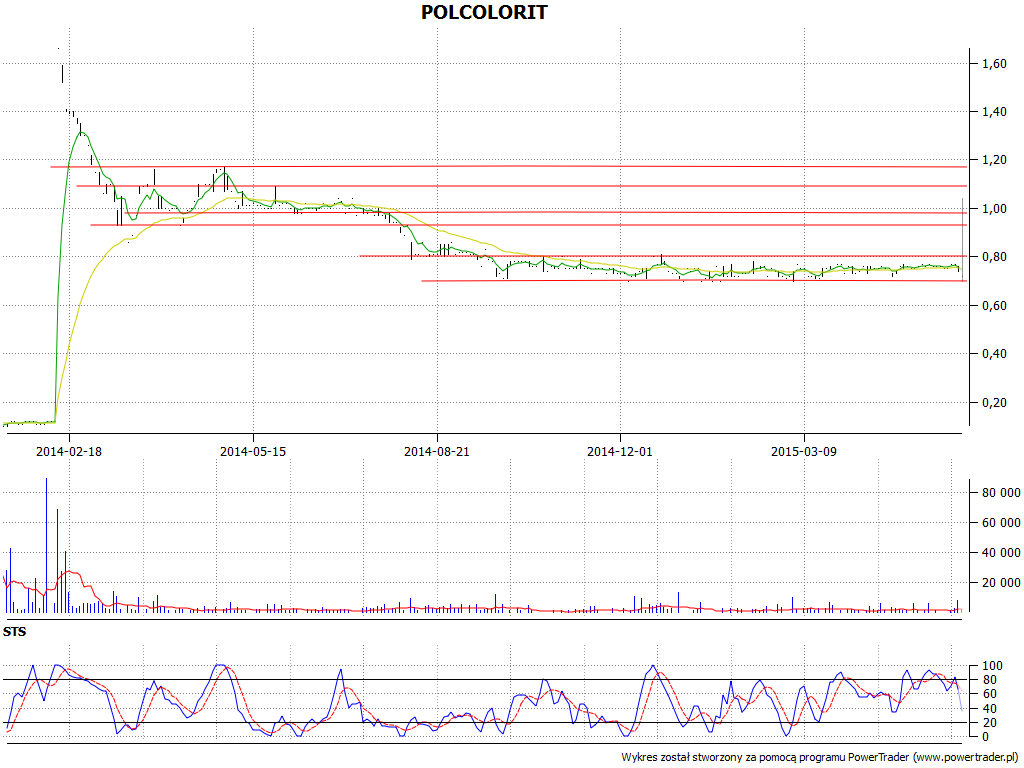The image size is (1024, 768).
Task: Click the POLCOLORIT chart title
Action: tap(484, 12)
